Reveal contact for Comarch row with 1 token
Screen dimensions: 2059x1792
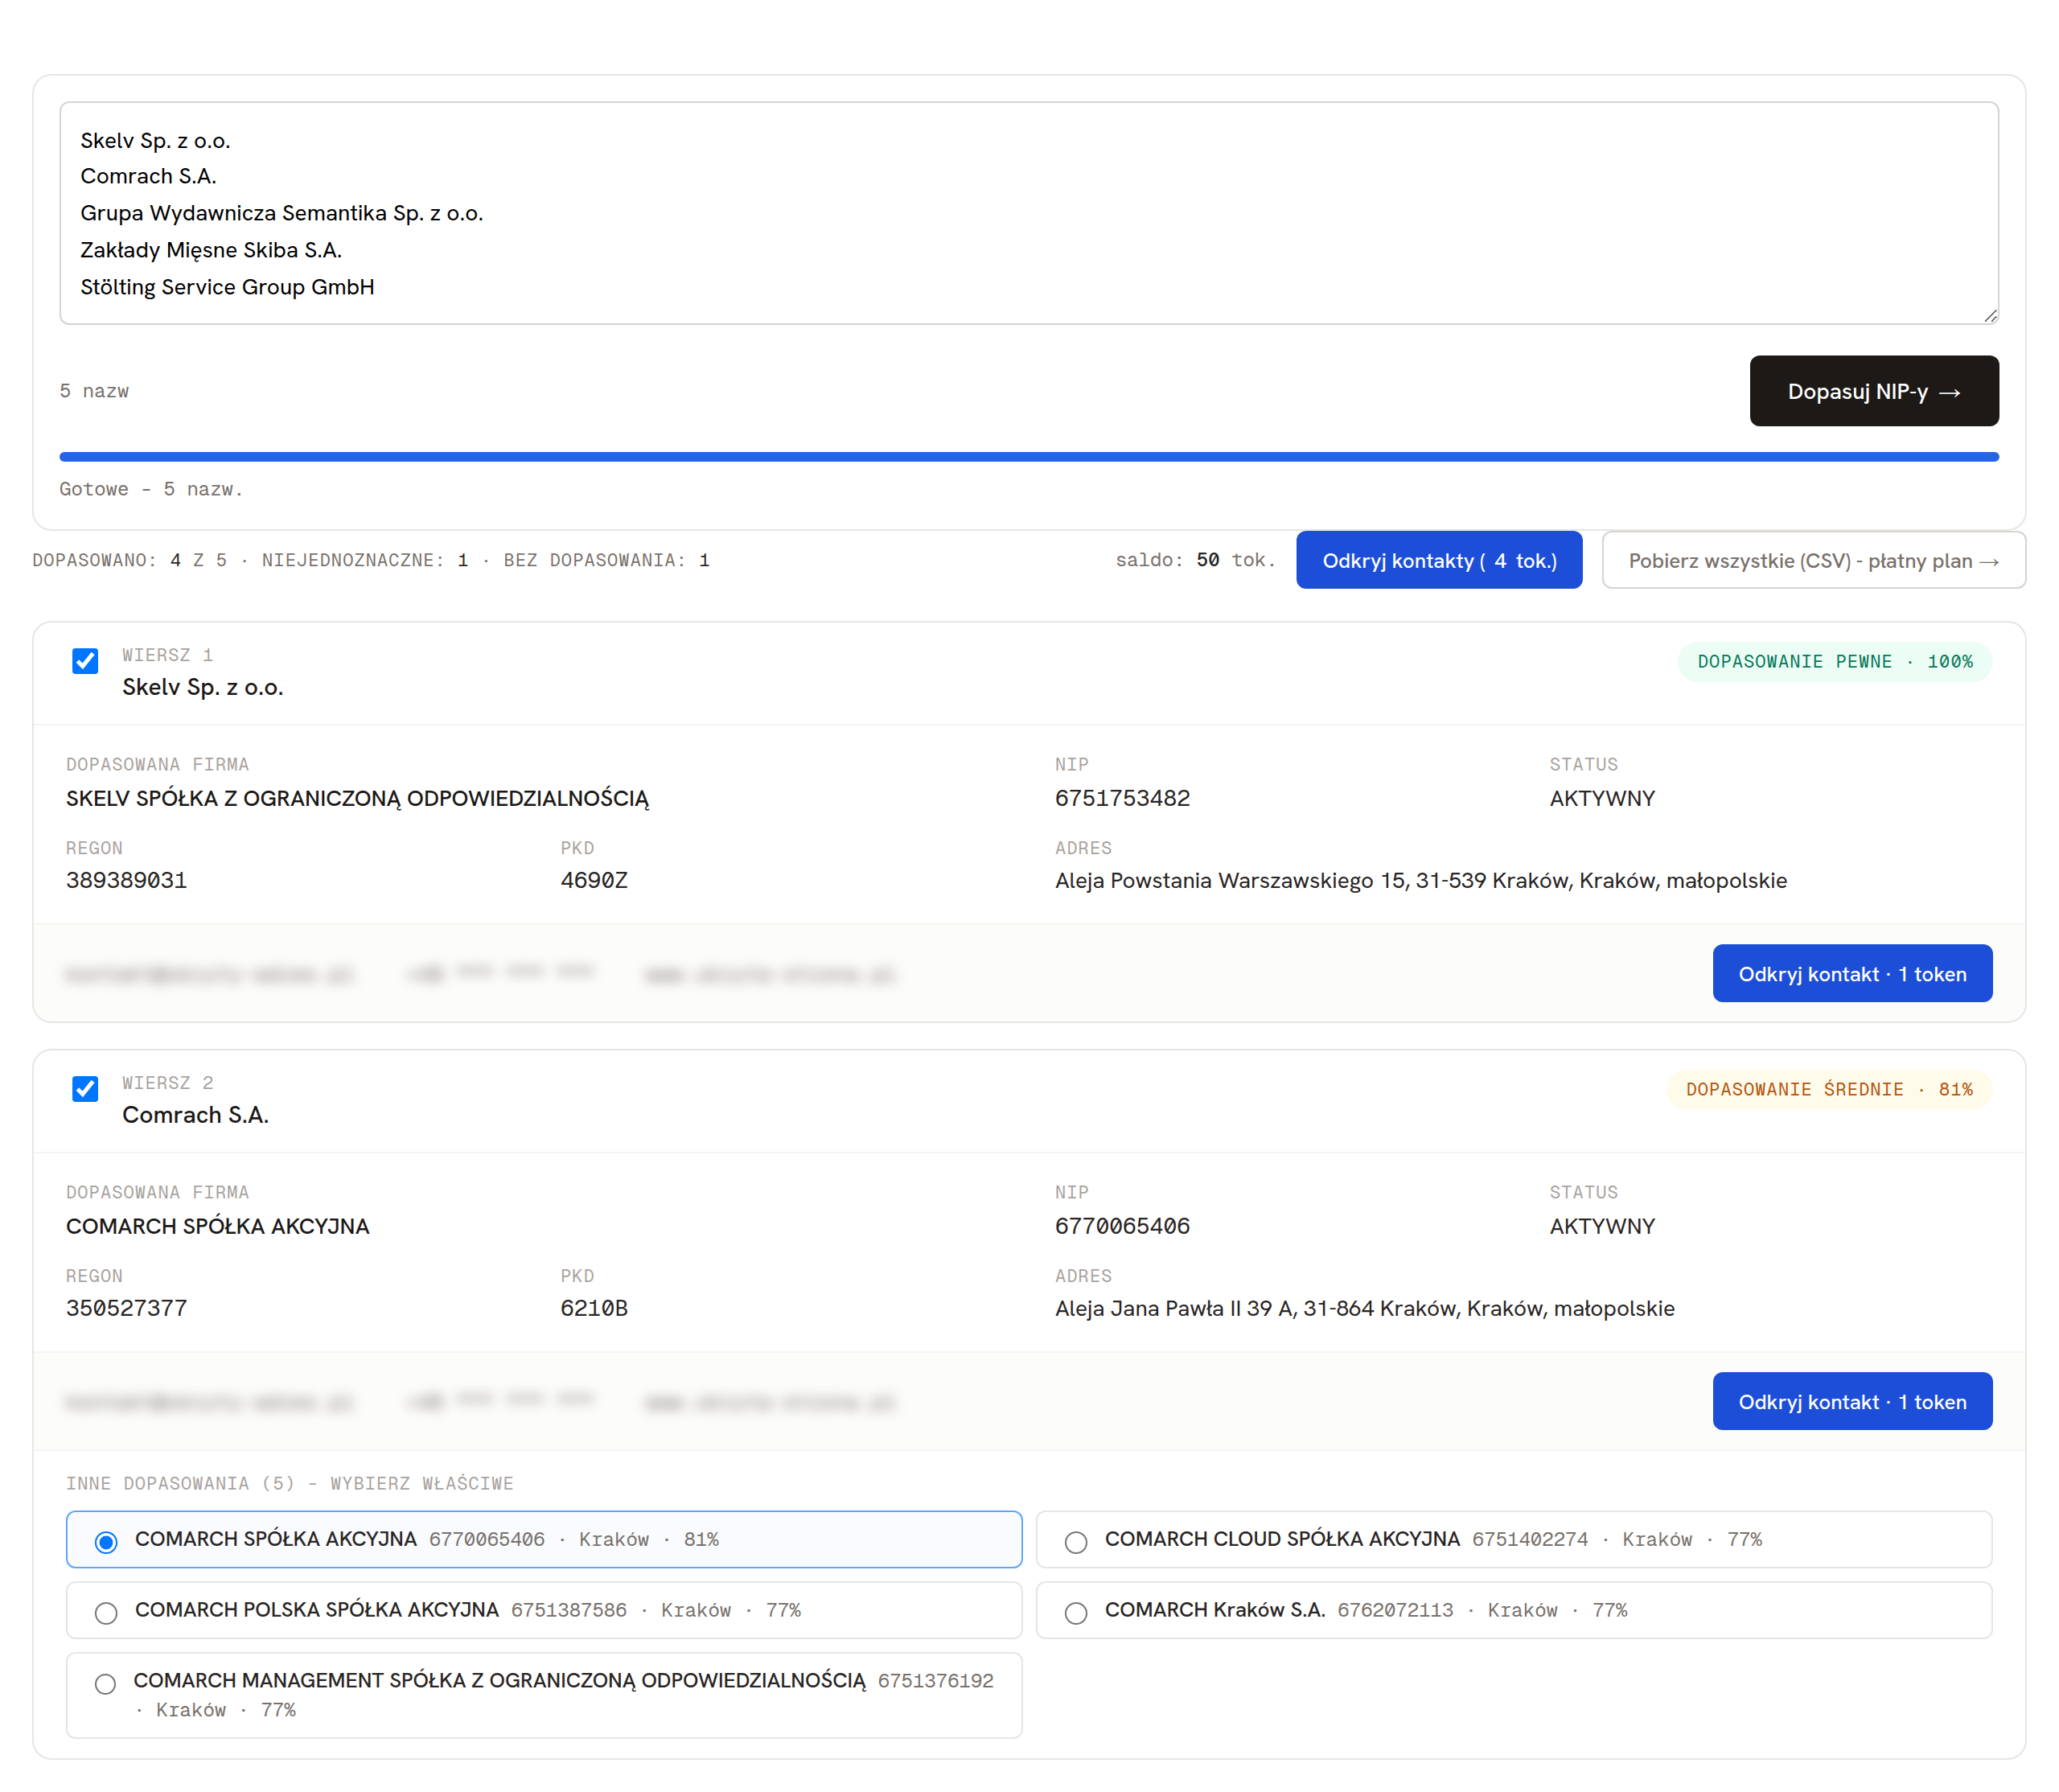[x=1852, y=1401]
